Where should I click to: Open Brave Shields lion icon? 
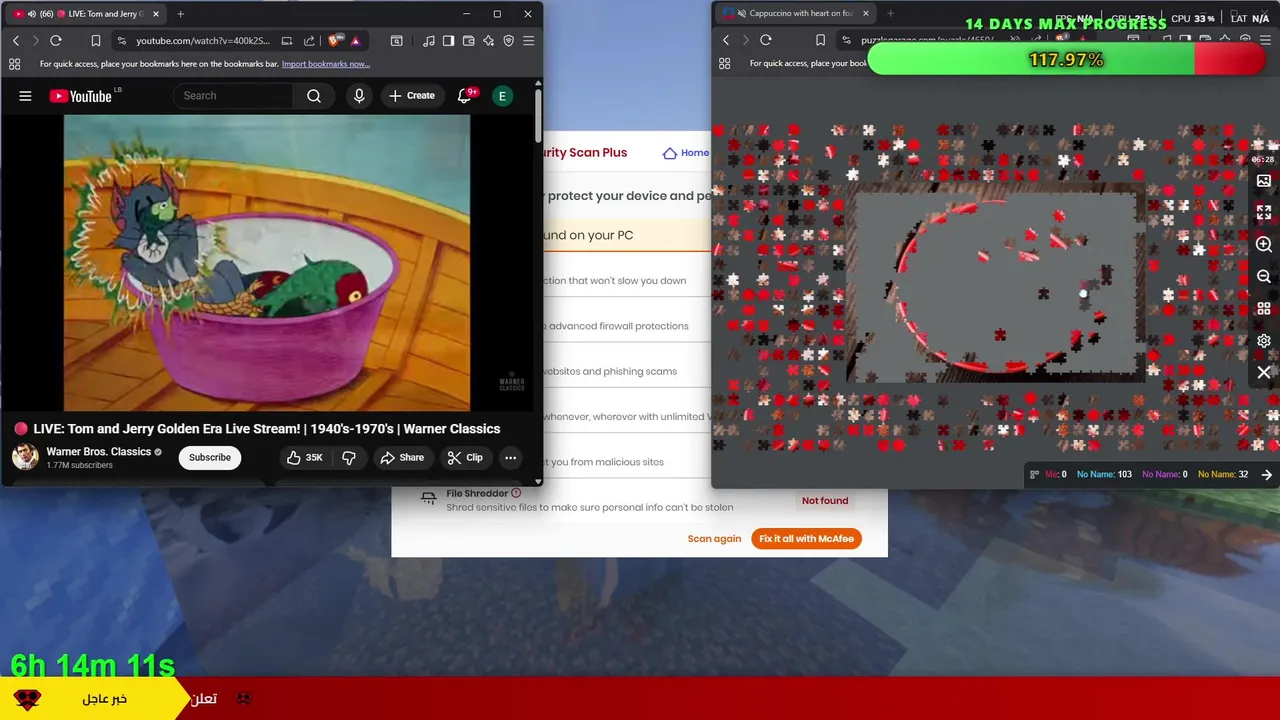tap(334, 41)
